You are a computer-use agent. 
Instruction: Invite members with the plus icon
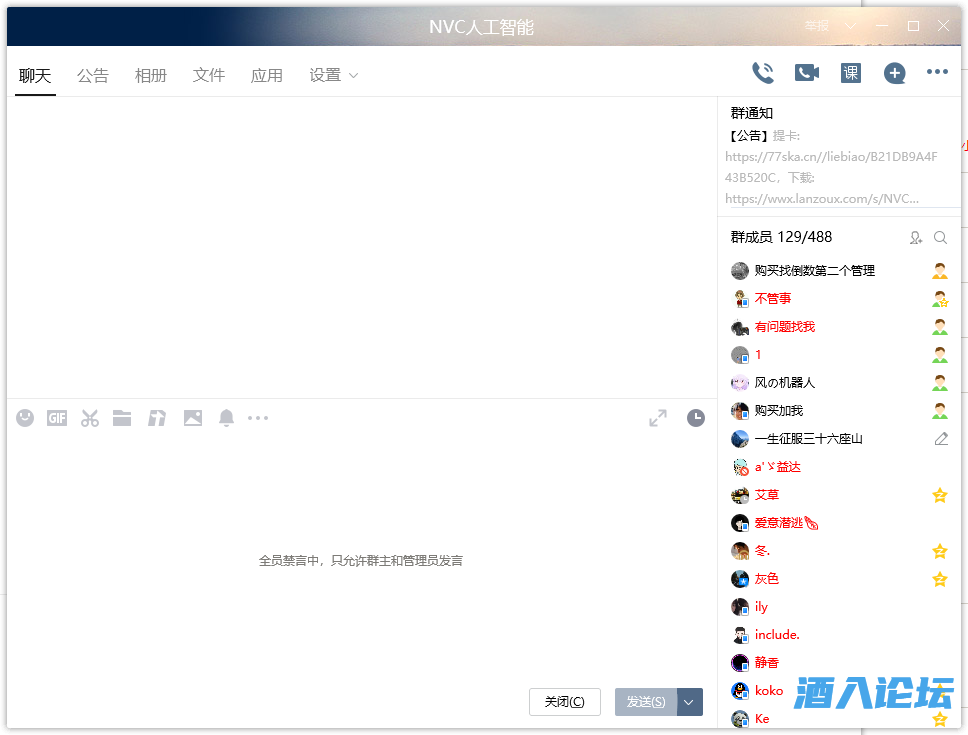pyautogui.click(x=894, y=73)
